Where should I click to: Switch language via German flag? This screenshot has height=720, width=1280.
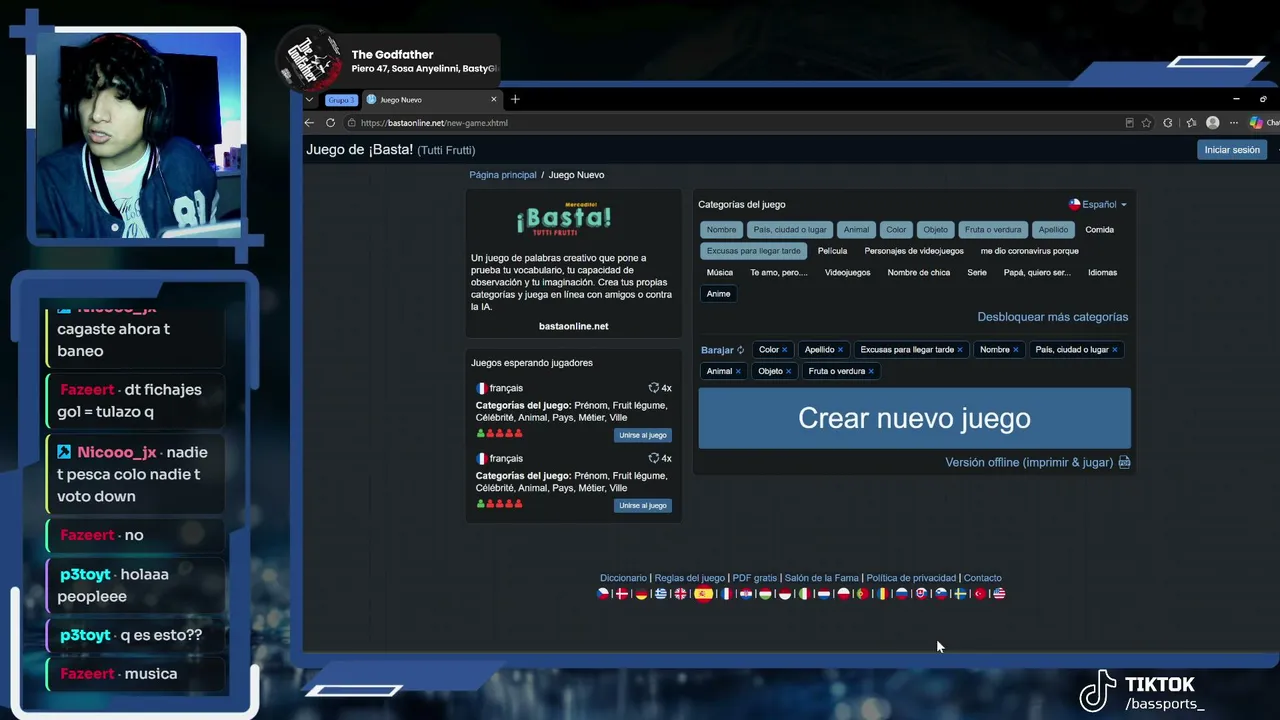(x=641, y=594)
